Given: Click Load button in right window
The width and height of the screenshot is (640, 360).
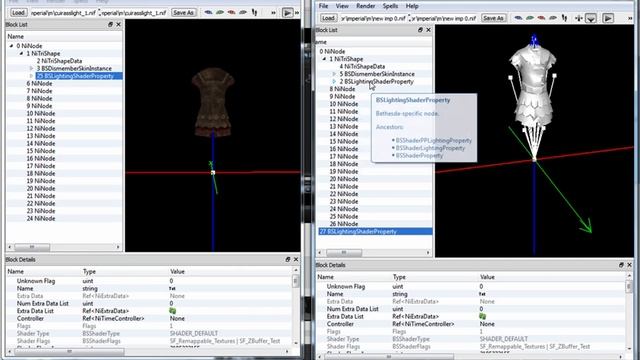Looking at the screenshot, I should [x=328, y=18].
